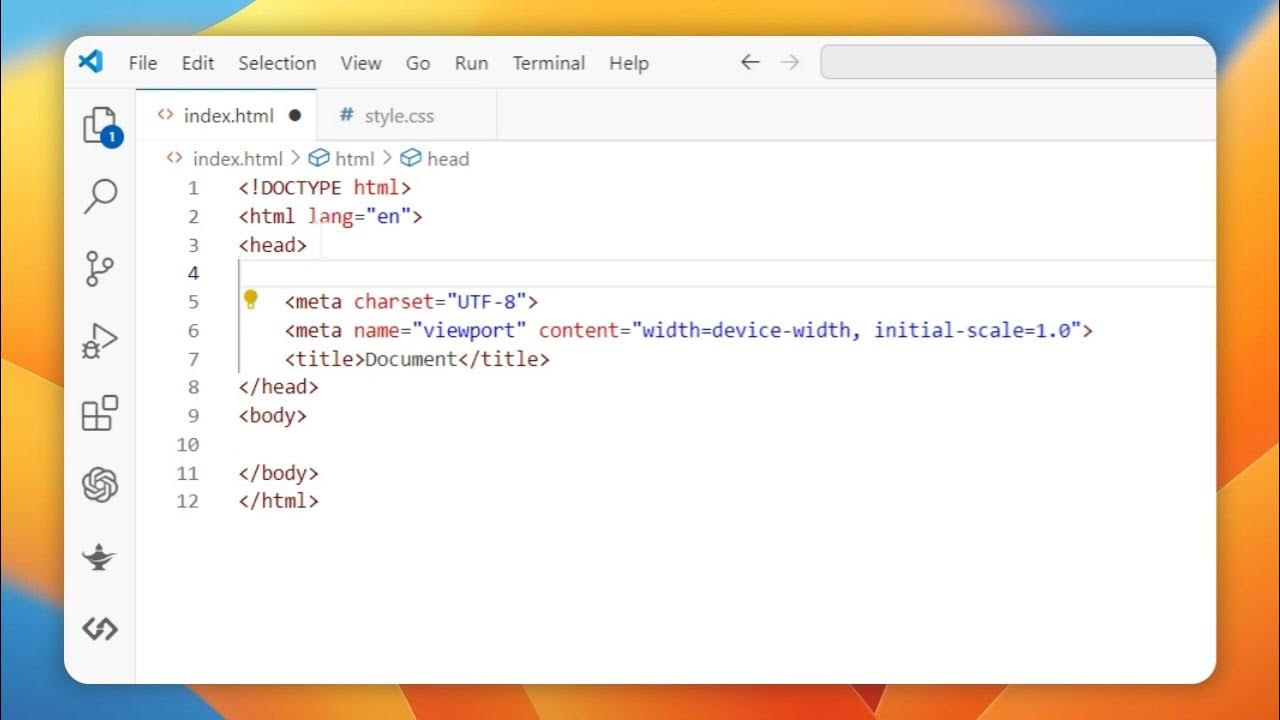Open the Selection menu
This screenshot has width=1280, height=720.
point(277,63)
